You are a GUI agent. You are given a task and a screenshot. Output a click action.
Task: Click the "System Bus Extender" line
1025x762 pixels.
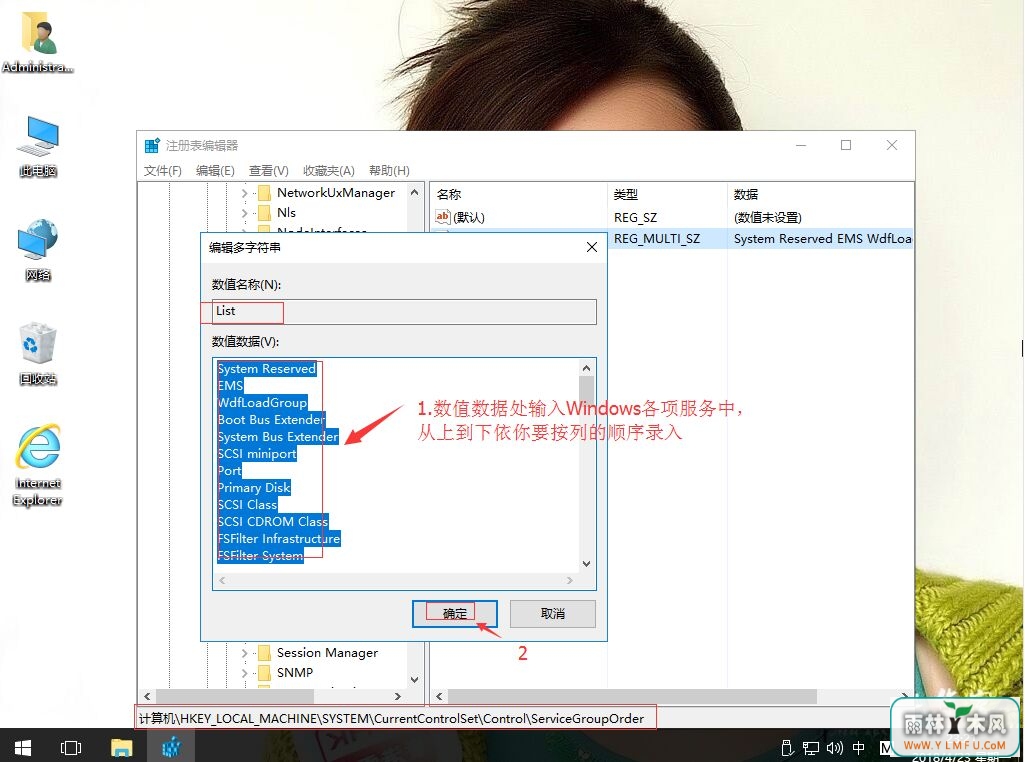[278, 437]
